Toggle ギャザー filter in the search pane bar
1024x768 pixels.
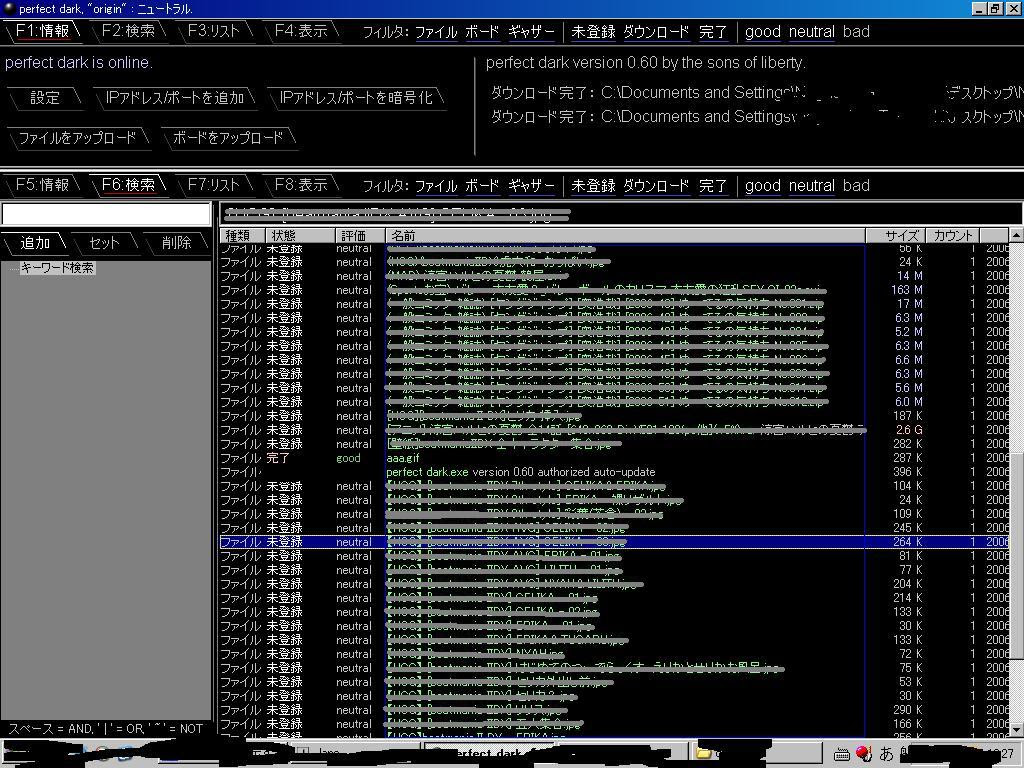[x=531, y=186]
